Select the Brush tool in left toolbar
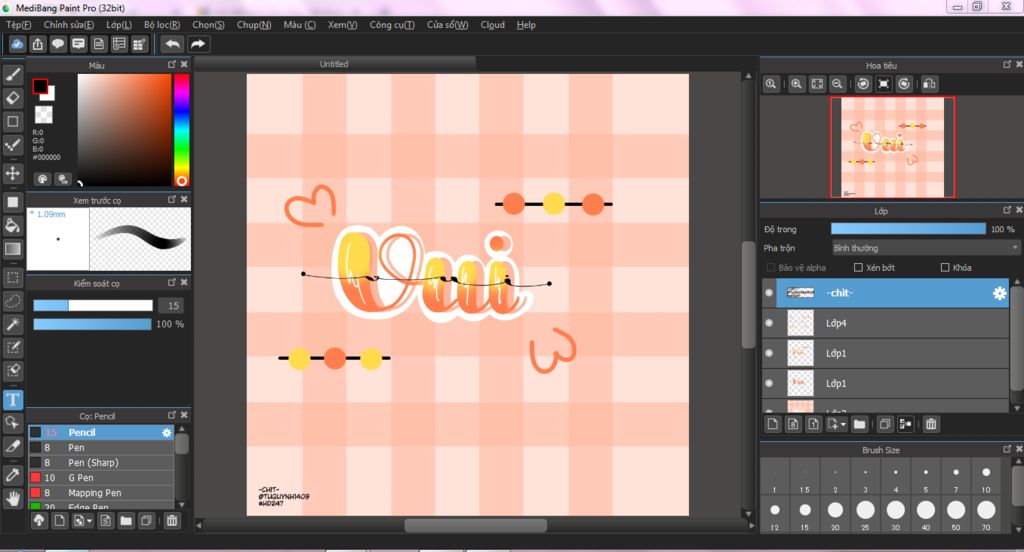The image size is (1024, 552). [12, 75]
